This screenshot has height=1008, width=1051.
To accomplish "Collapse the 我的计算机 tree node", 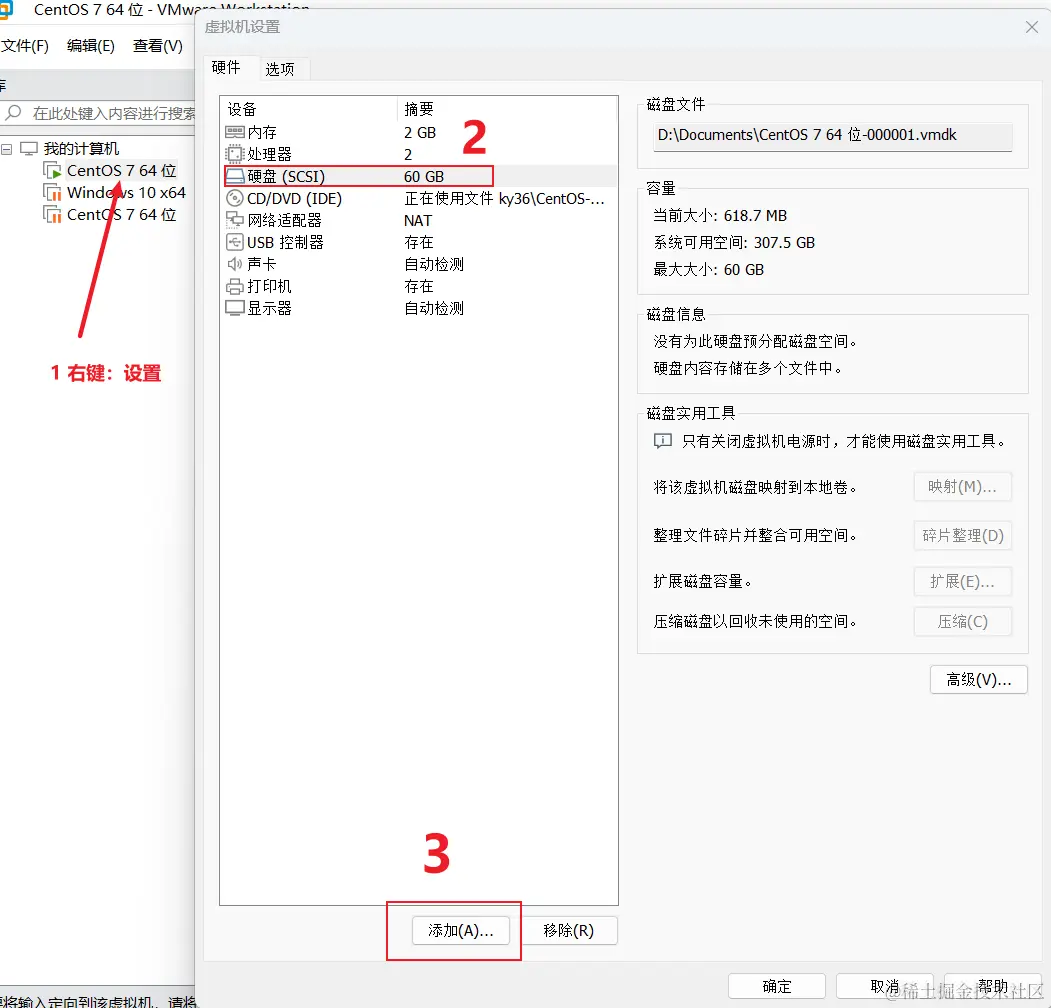I will (7, 149).
